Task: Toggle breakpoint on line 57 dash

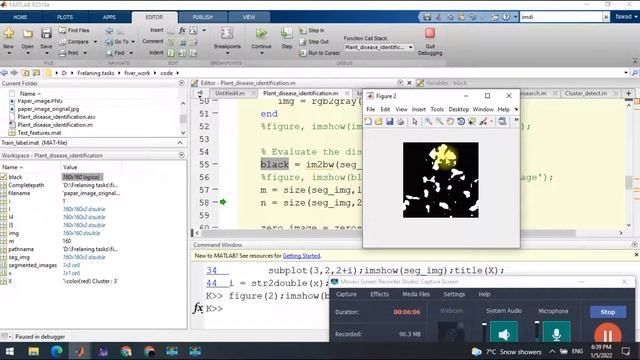Action: [215, 190]
